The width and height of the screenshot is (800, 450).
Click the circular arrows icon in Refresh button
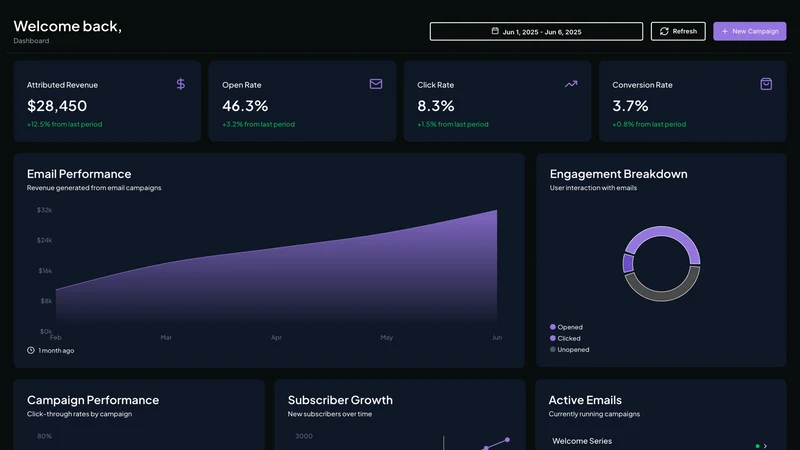click(664, 31)
